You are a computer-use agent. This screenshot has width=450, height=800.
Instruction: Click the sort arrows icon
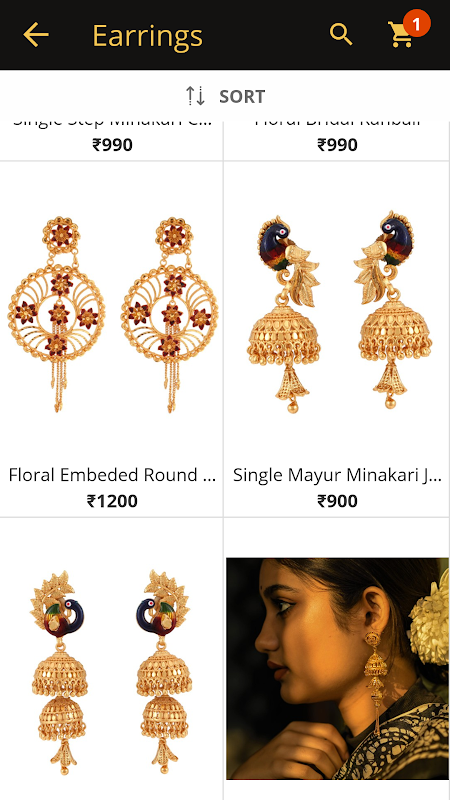[x=195, y=96]
